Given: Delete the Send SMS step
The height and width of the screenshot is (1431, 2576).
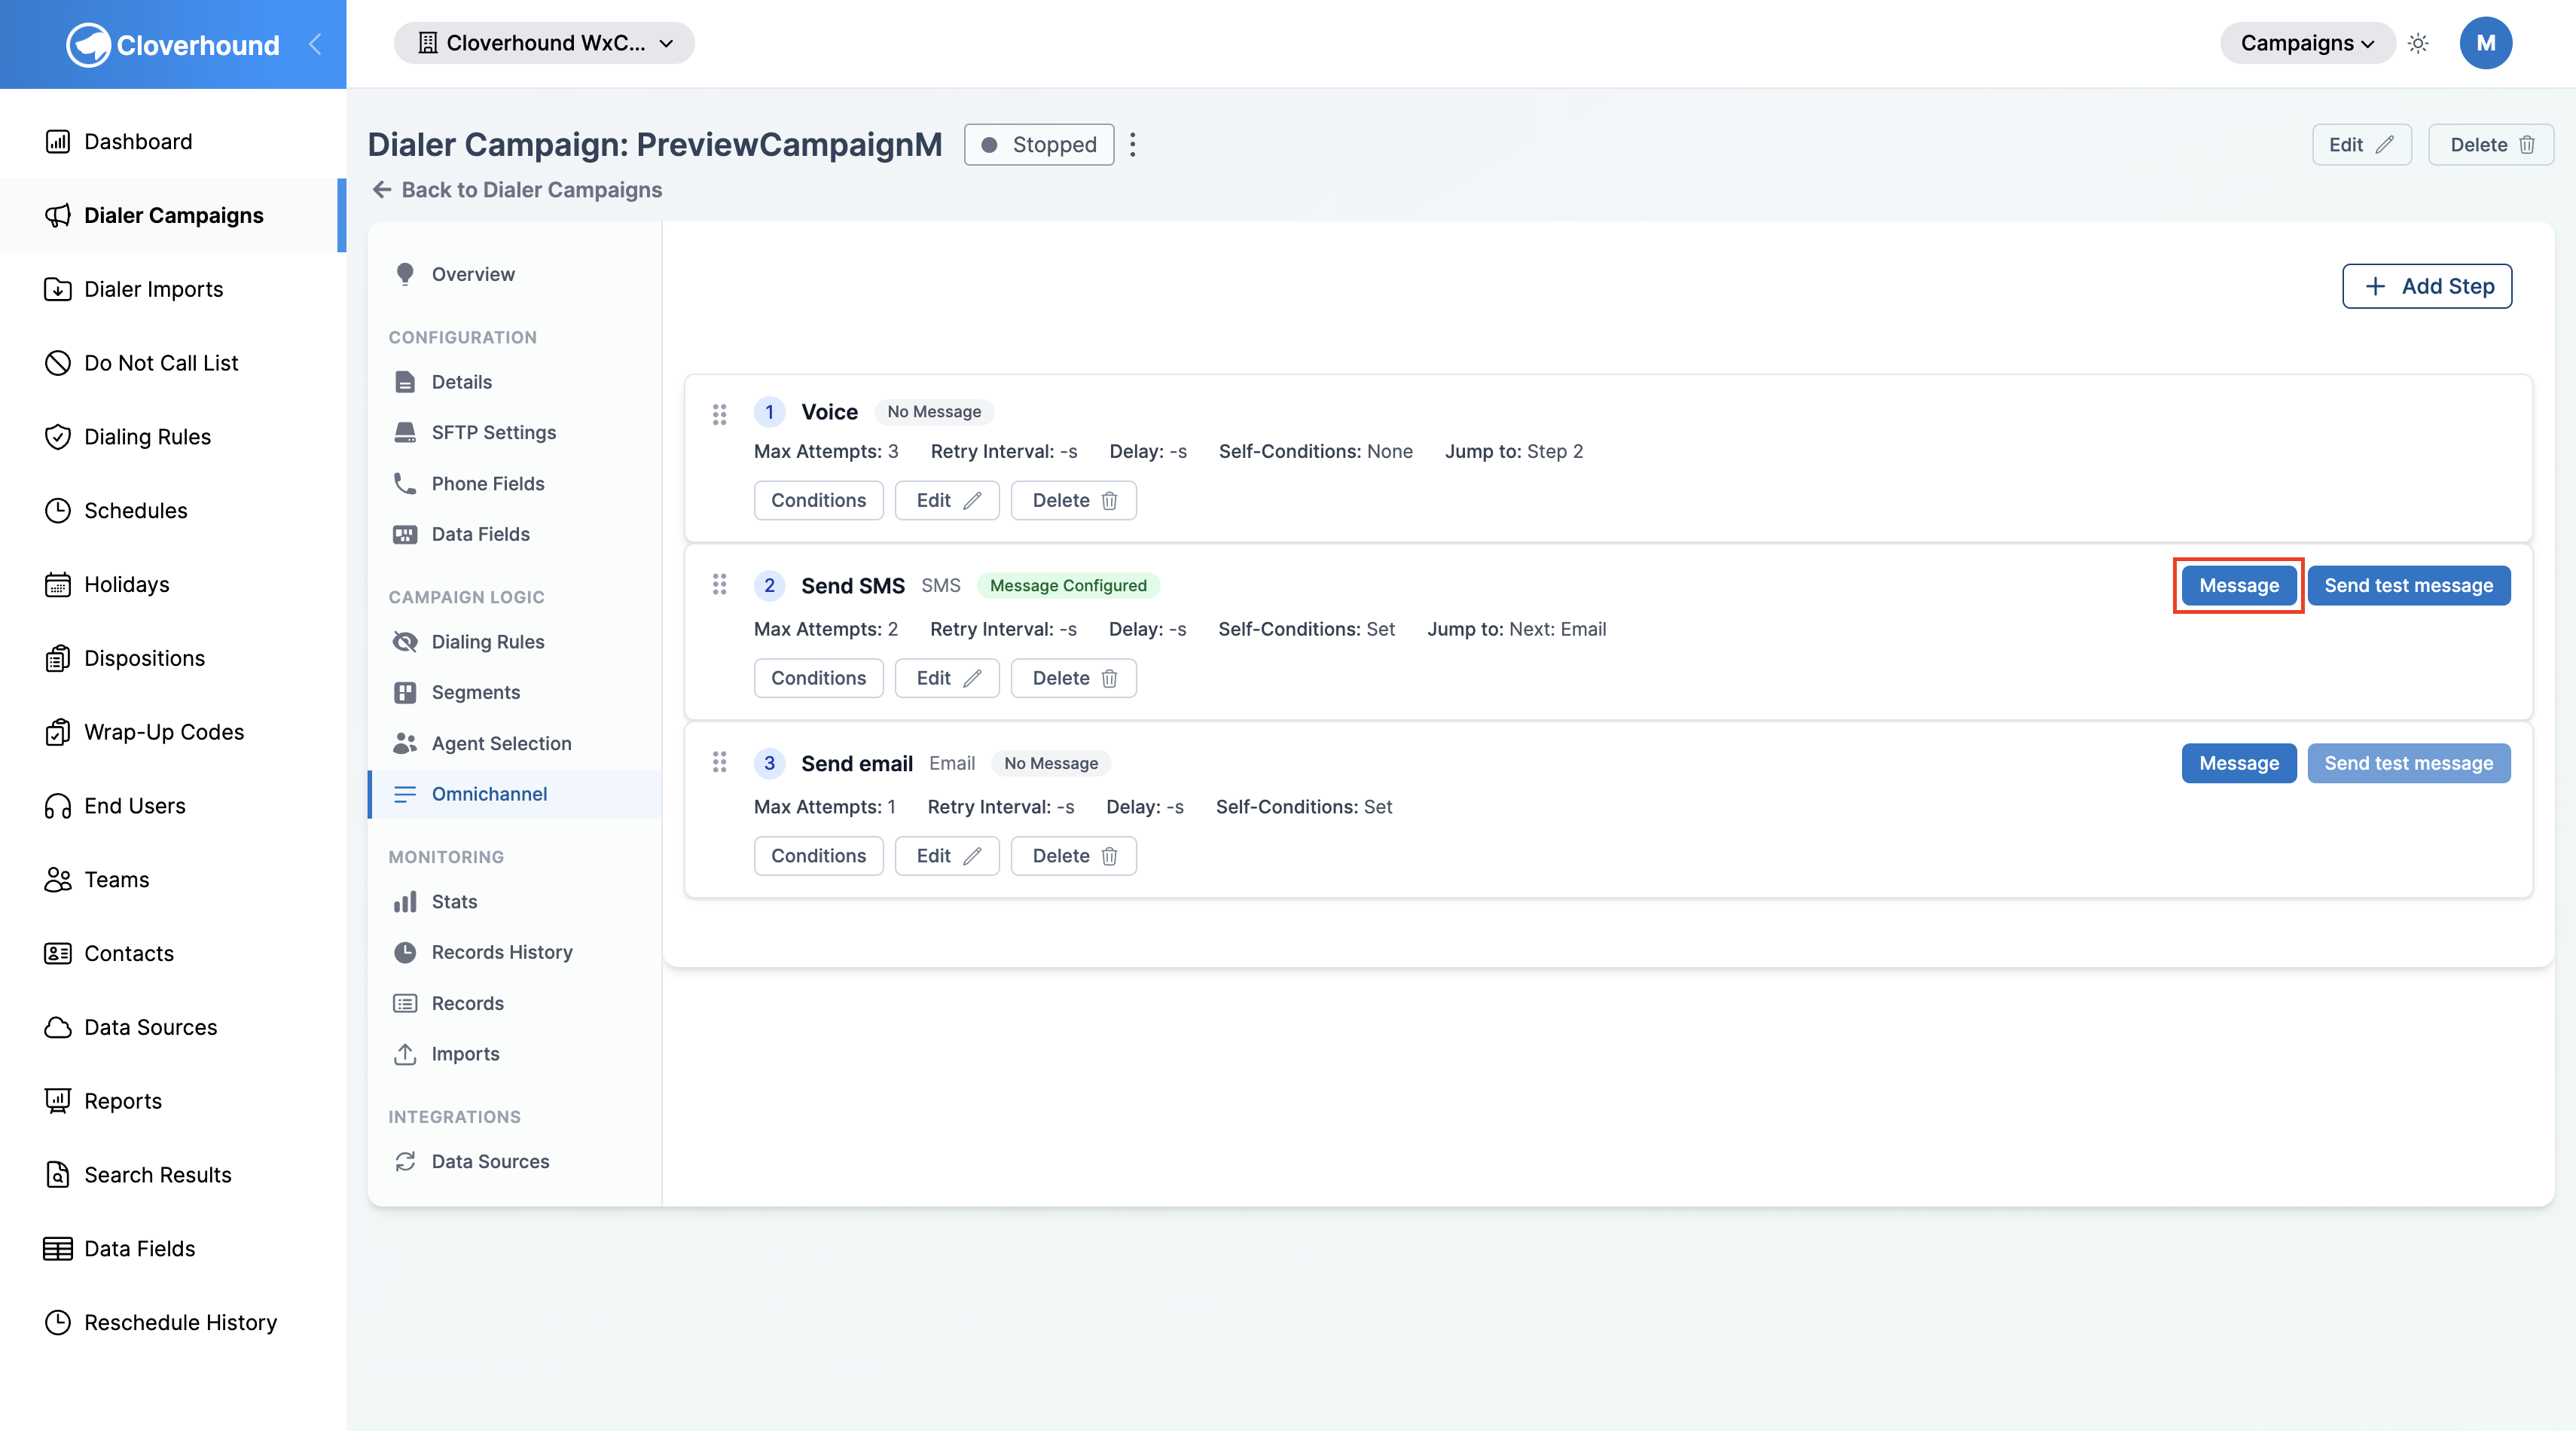Looking at the screenshot, I should tap(1074, 679).
